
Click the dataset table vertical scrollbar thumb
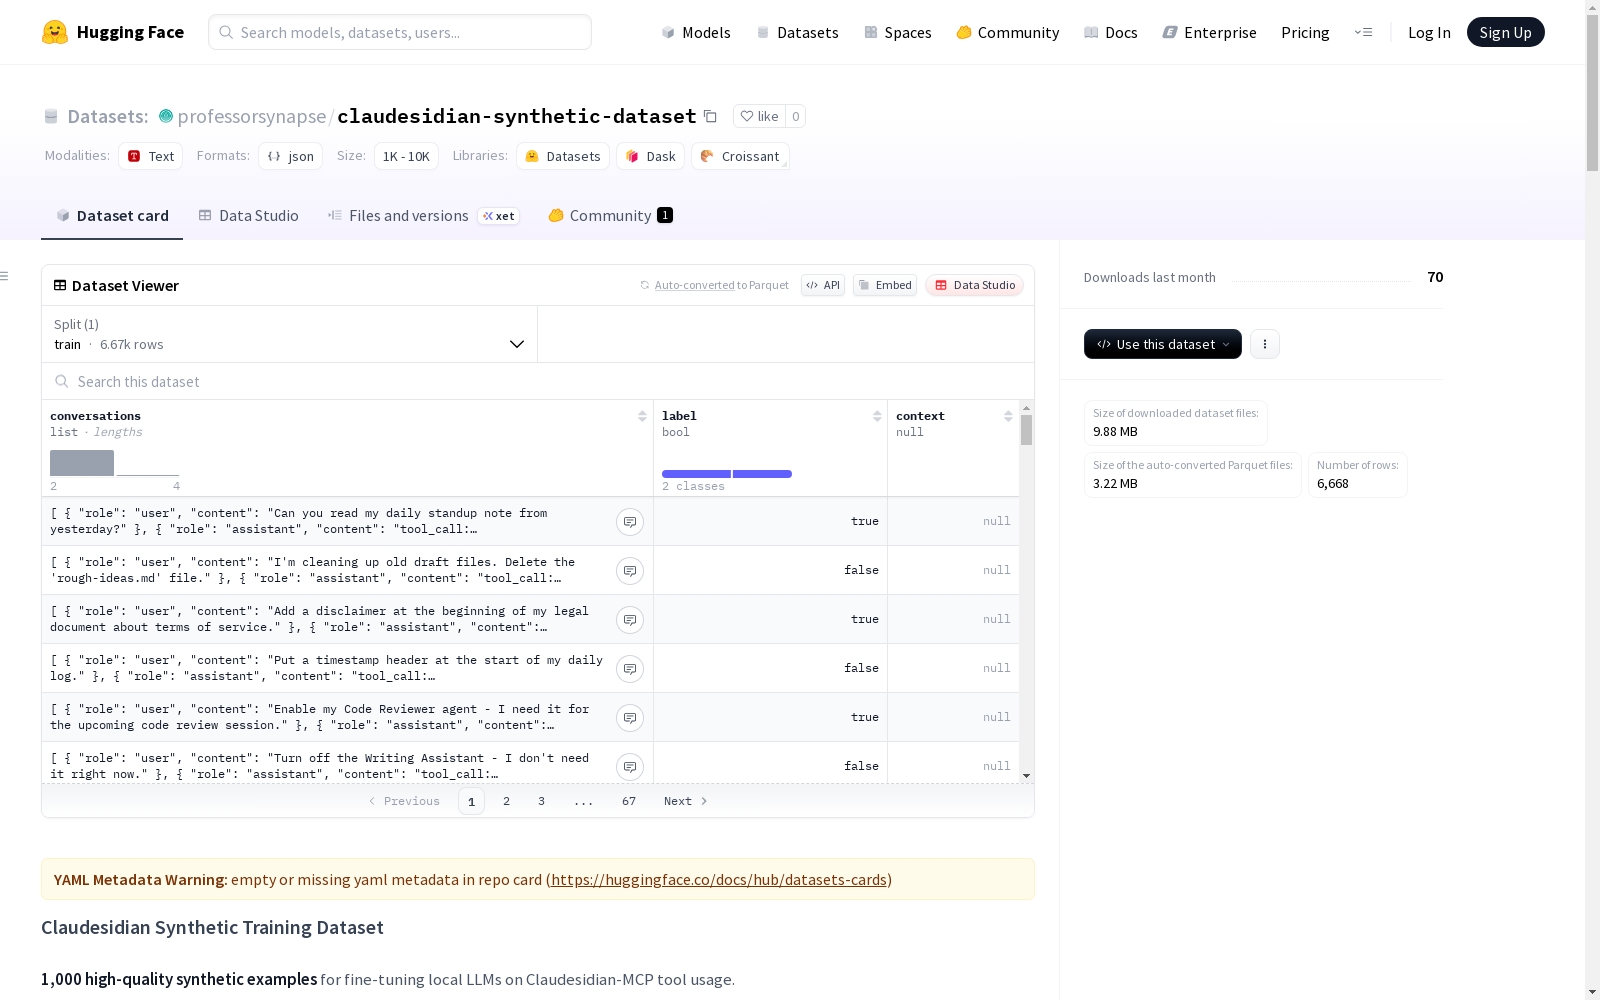pyautogui.click(x=1026, y=430)
